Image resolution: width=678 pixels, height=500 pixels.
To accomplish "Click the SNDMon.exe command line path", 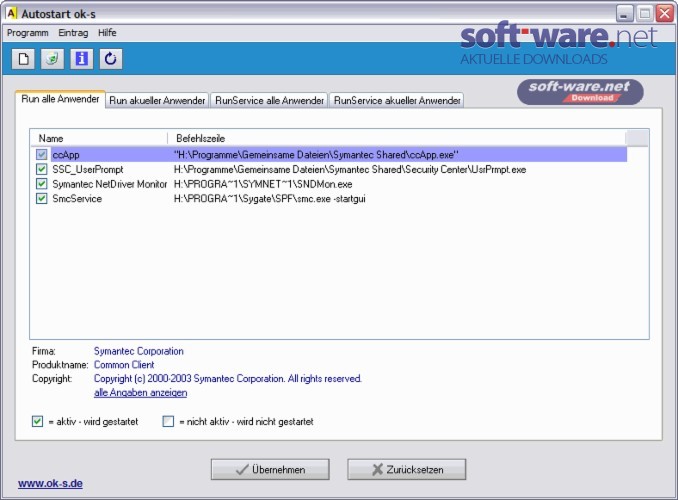I will [x=263, y=184].
